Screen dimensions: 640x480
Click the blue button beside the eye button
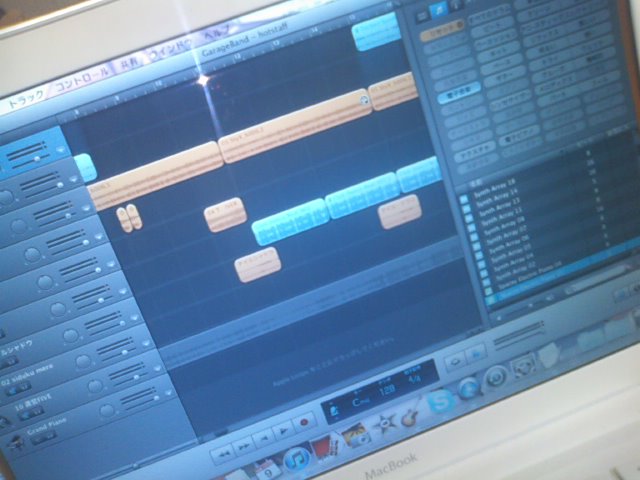(x=475, y=353)
